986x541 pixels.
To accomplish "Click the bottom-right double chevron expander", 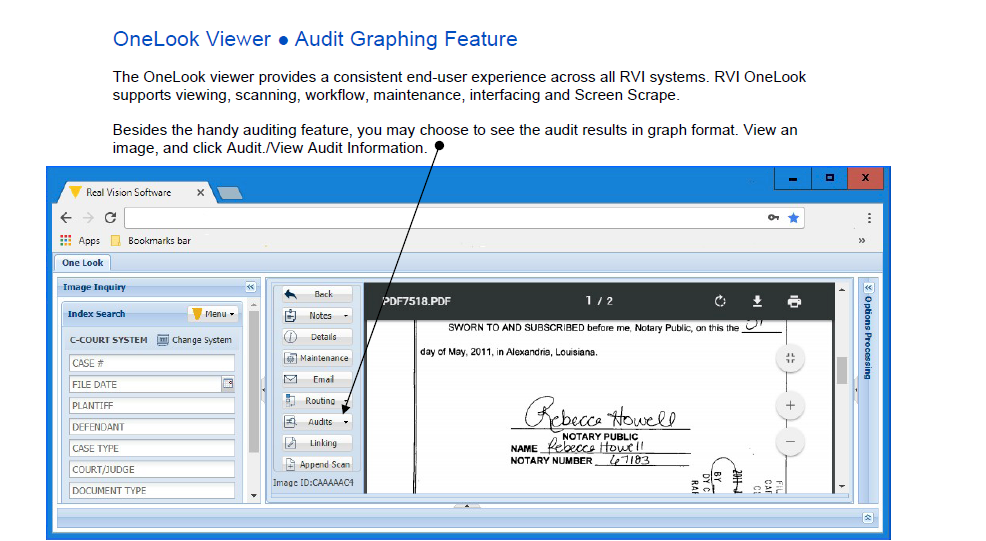I will tap(868, 518).
